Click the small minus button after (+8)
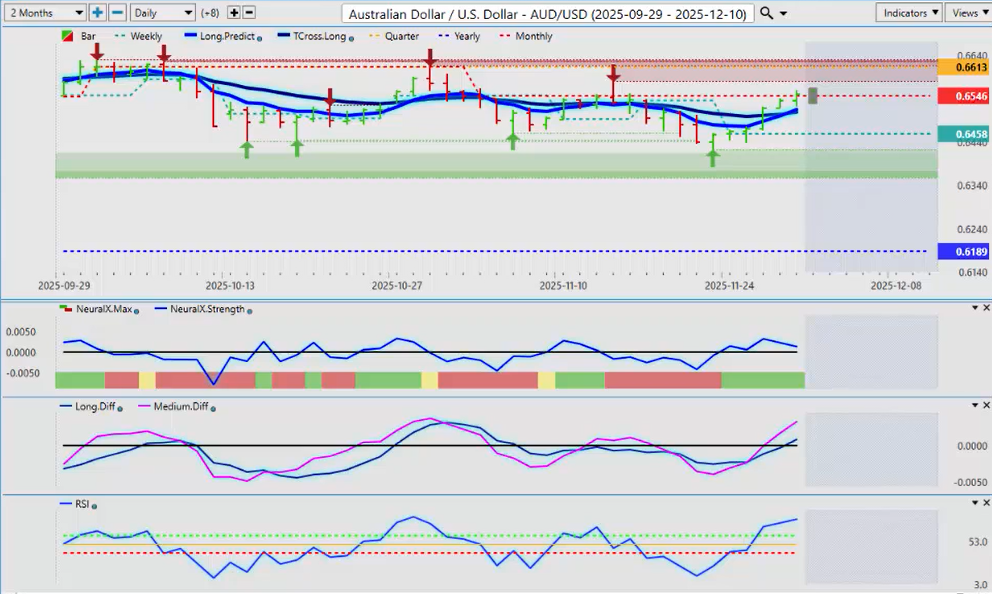 (249, 13)
